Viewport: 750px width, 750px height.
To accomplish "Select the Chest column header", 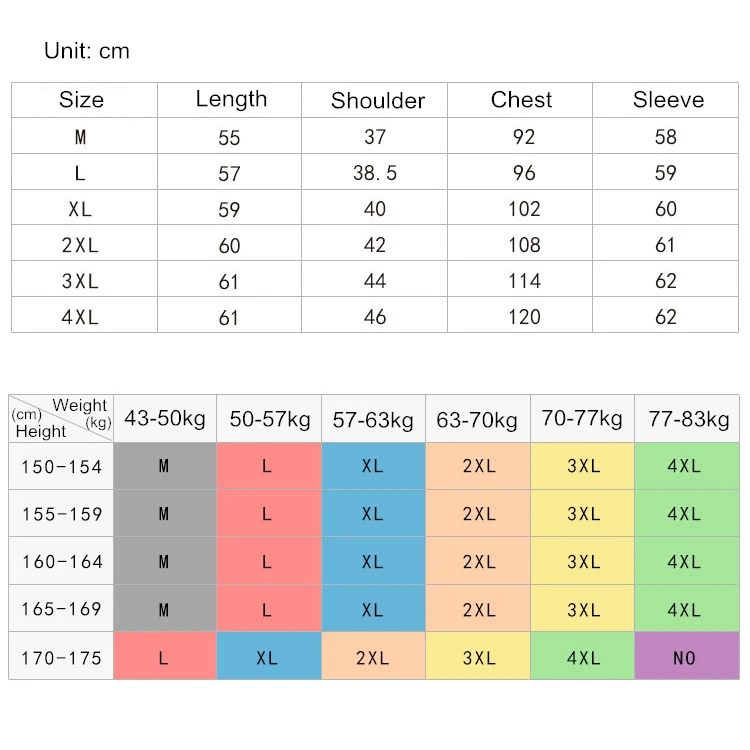I will point(520,100).
